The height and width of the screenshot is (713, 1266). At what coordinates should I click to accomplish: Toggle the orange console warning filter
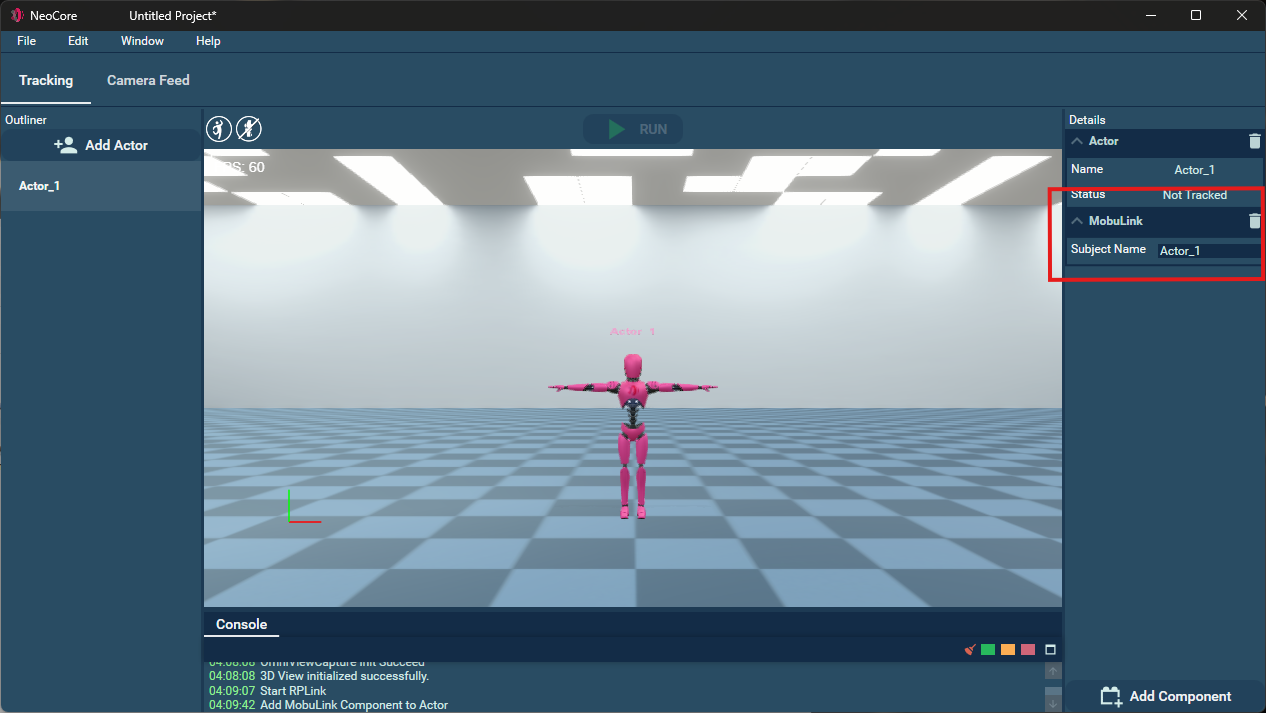pos(1008,650)
